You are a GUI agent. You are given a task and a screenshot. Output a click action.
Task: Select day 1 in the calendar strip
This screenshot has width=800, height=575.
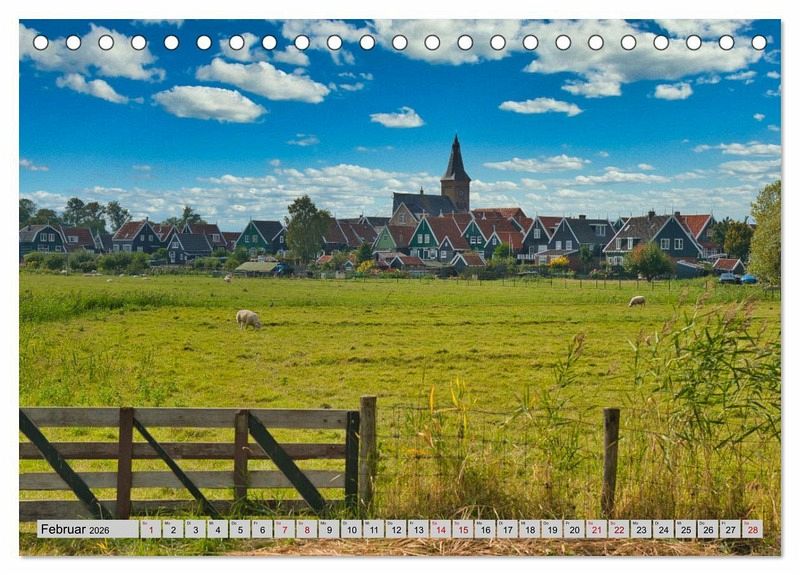tap(151, 529)
